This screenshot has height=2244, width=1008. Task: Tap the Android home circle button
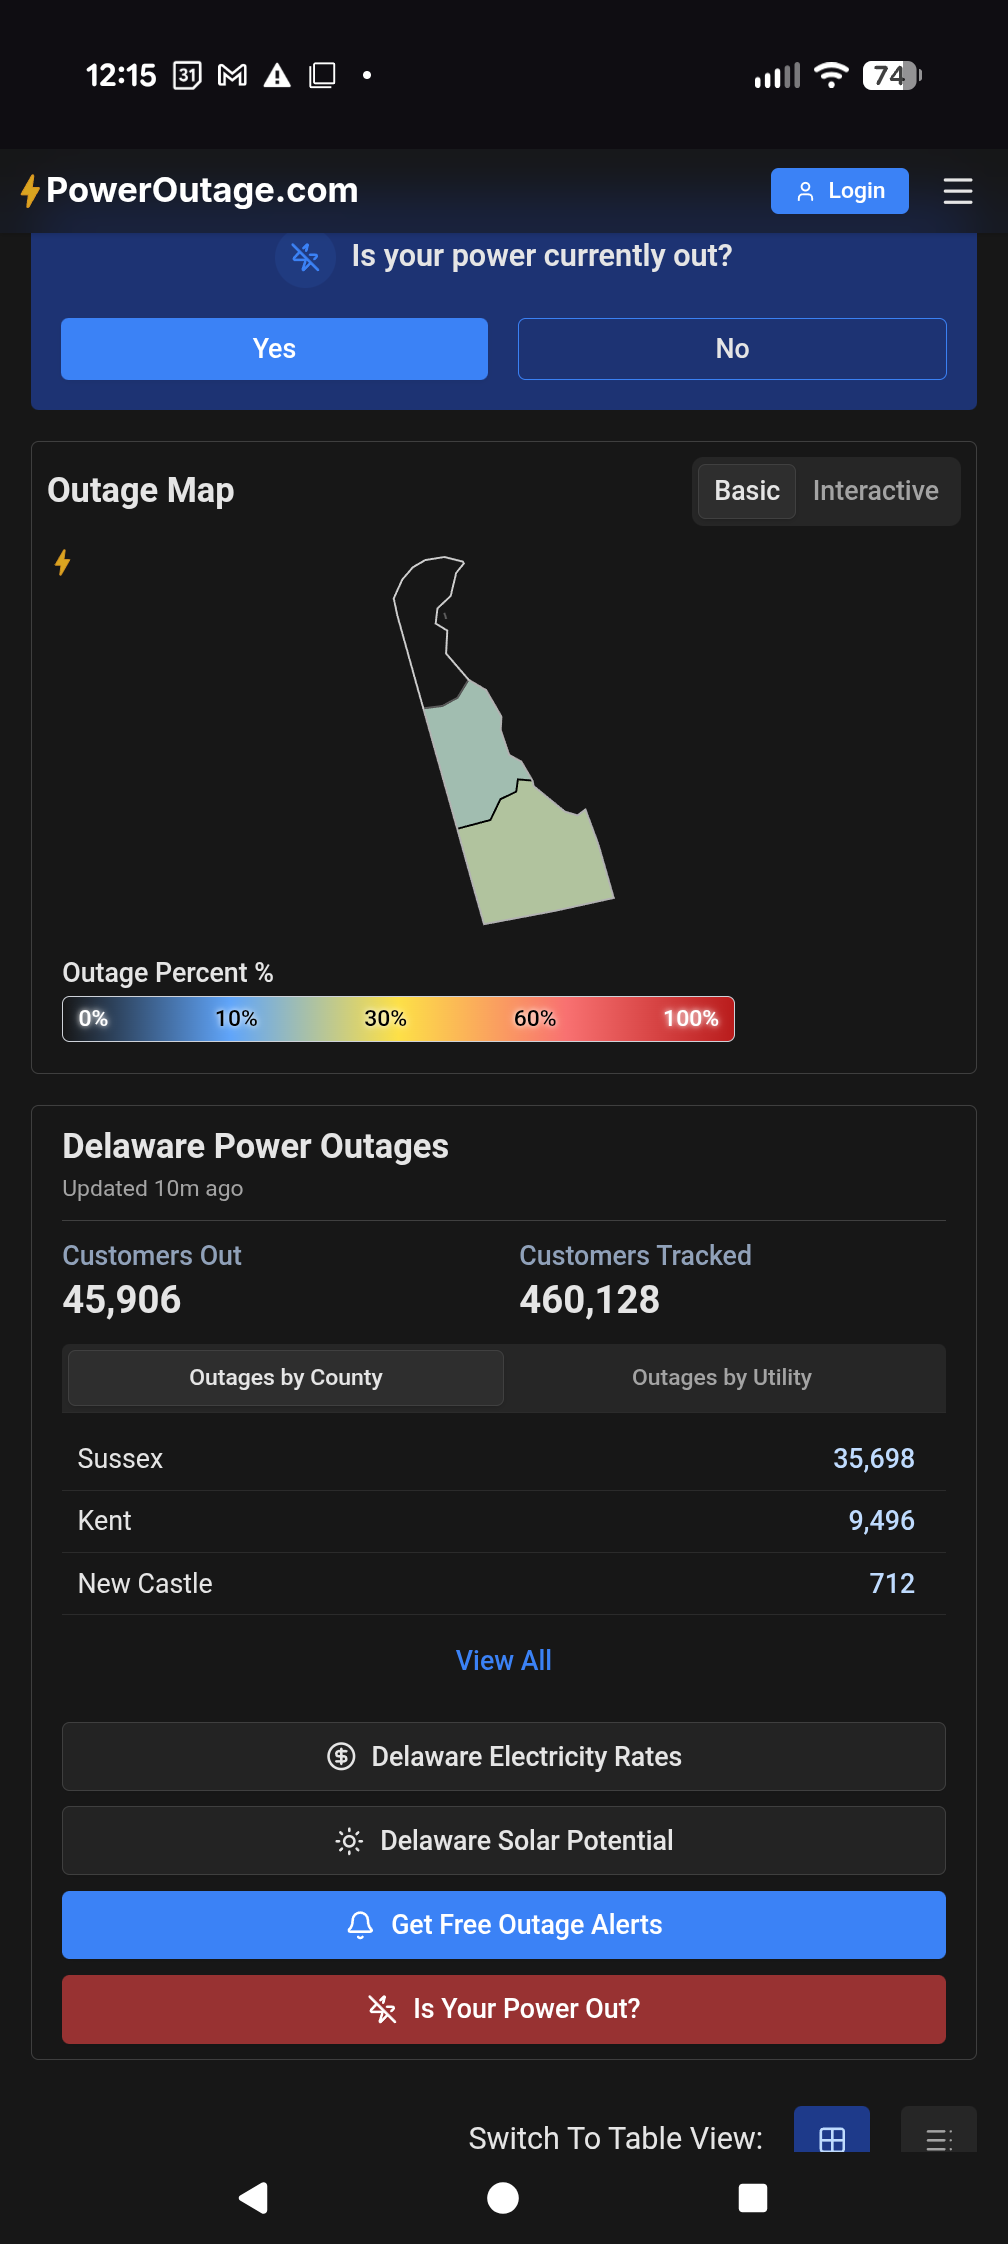(x=503, y=2197)
